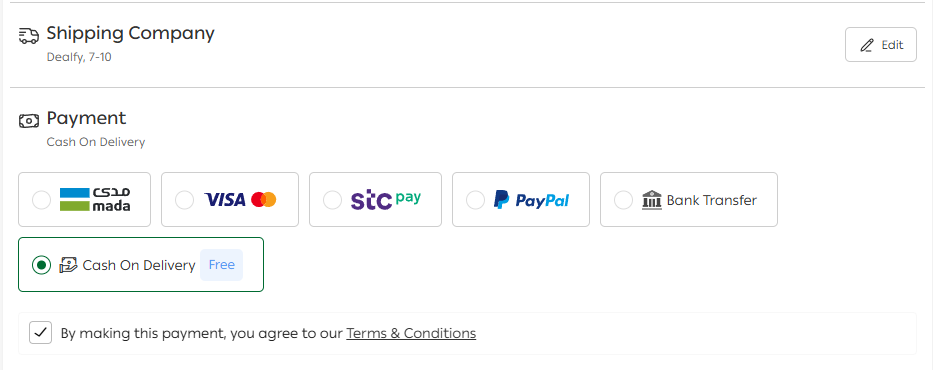
Task: Select the Cash On Delivery radio button
Action: (42, 265)
